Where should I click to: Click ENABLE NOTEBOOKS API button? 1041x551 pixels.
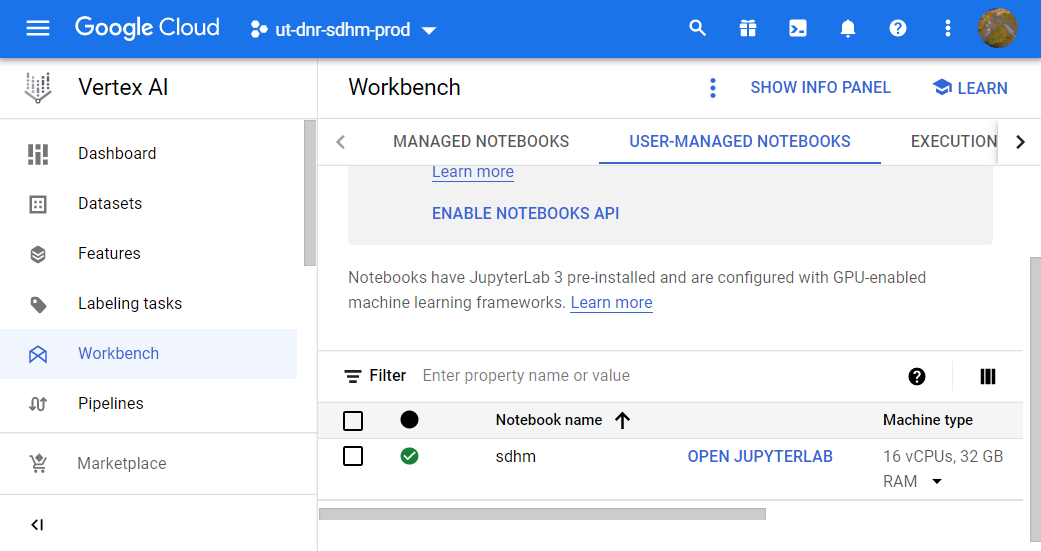point(525,213)
